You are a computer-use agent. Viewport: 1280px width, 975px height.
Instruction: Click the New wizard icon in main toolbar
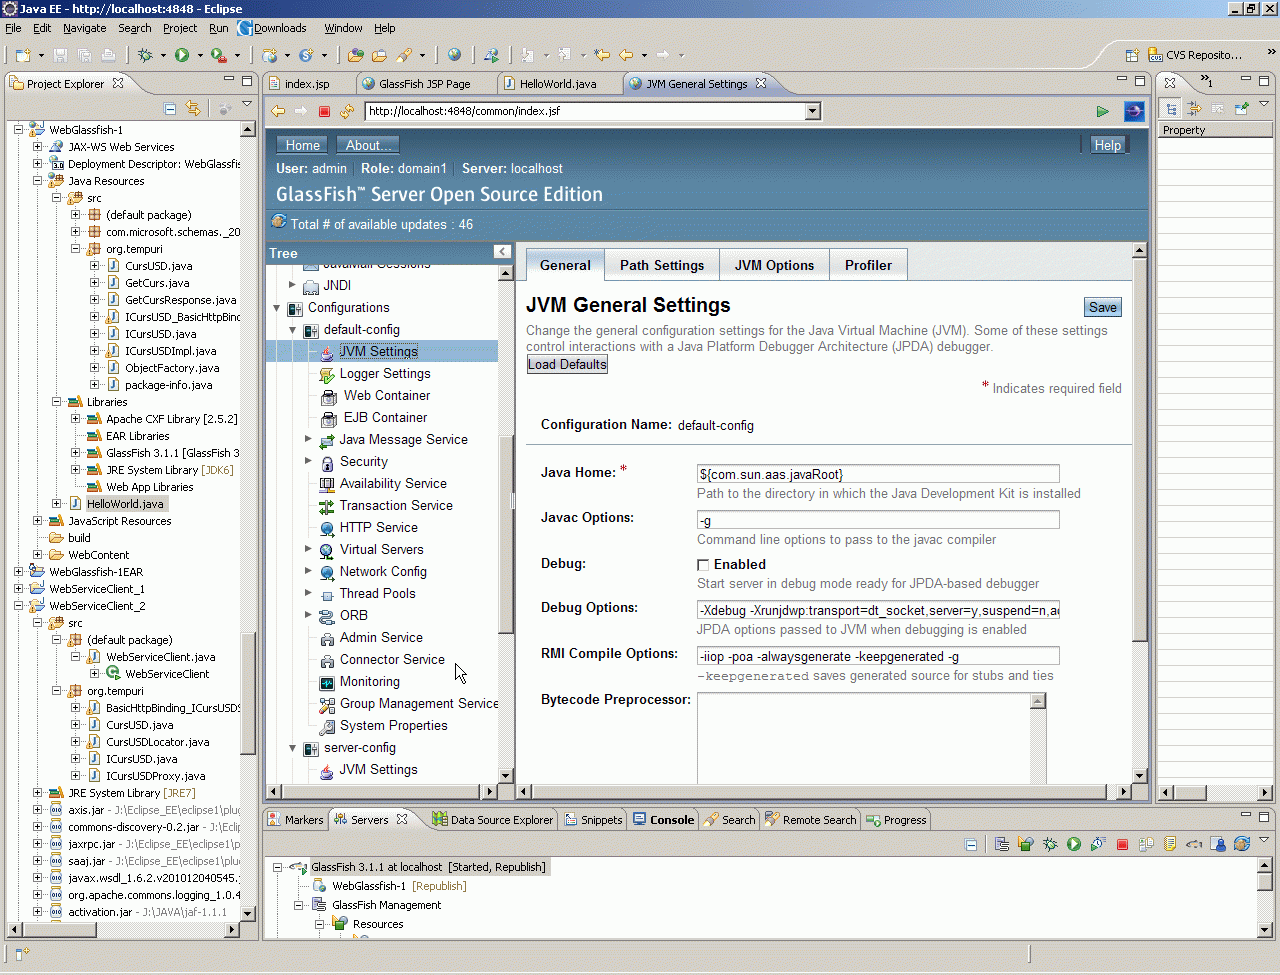point(23,55)
